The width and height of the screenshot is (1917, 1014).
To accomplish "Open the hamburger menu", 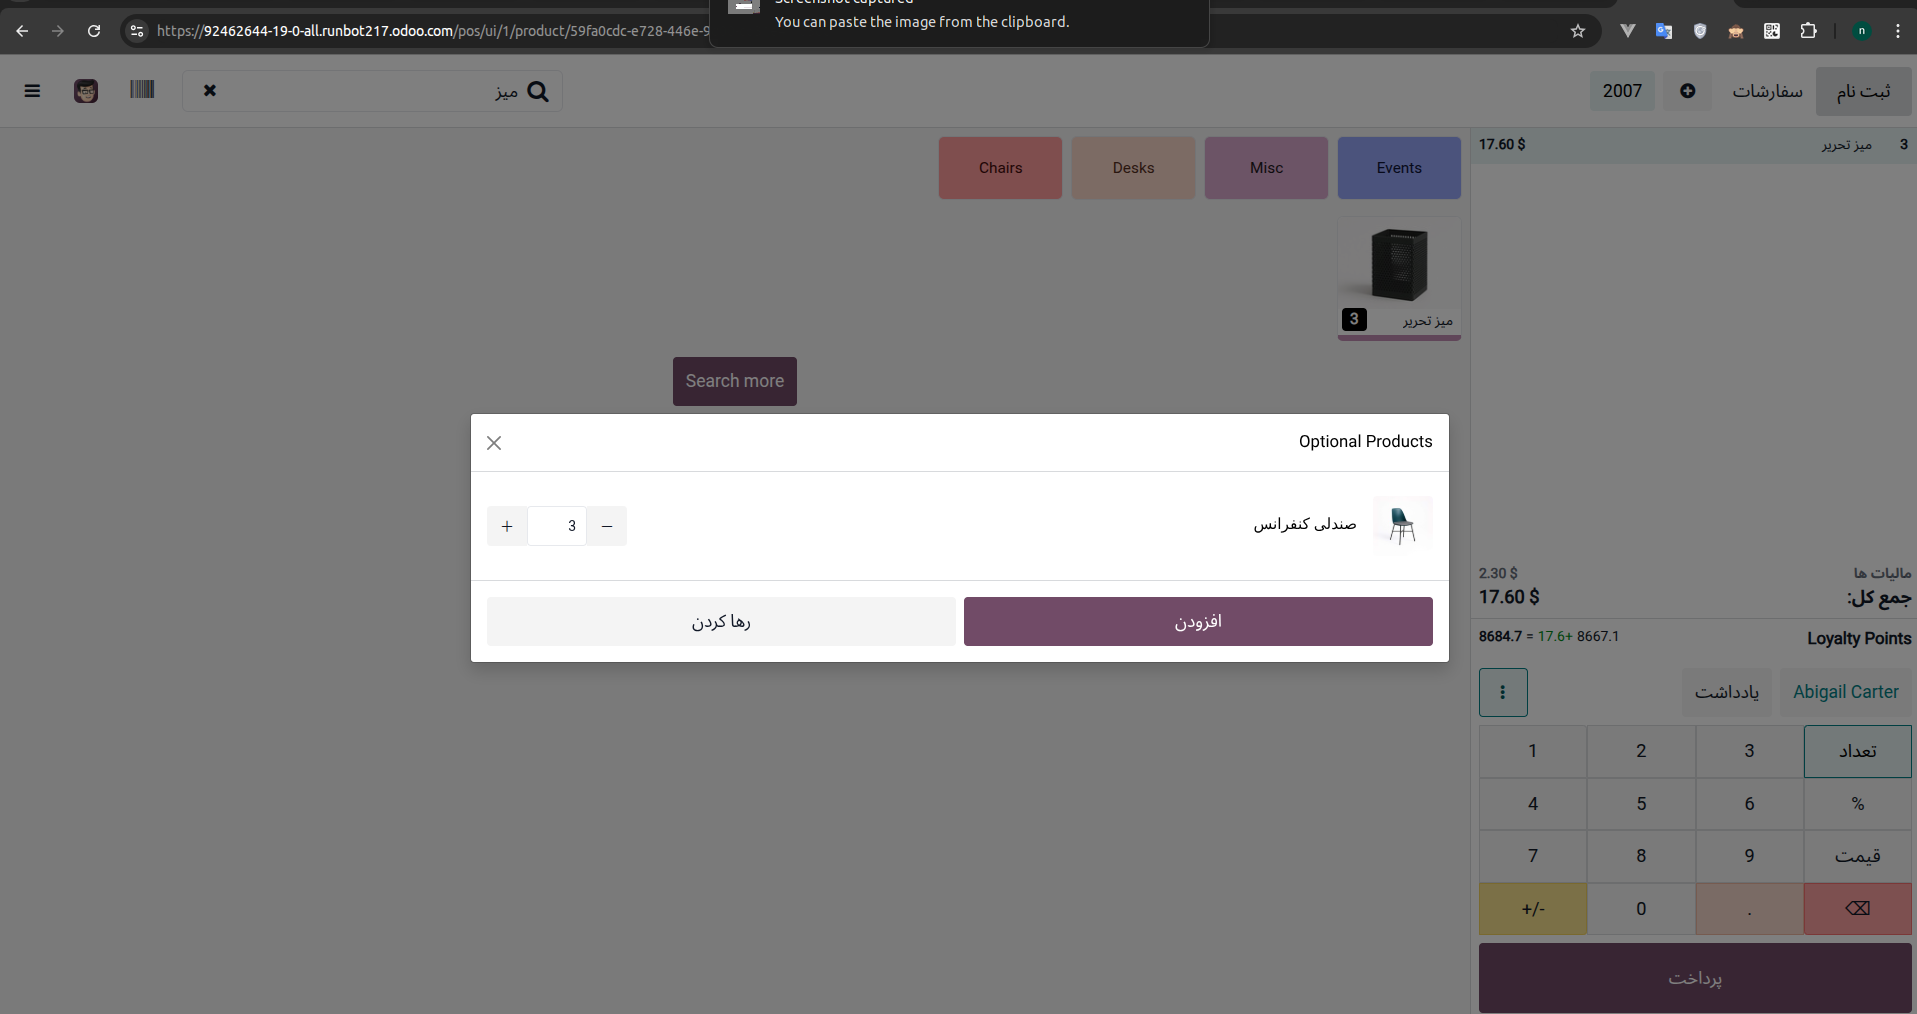I will click(32, 91).
